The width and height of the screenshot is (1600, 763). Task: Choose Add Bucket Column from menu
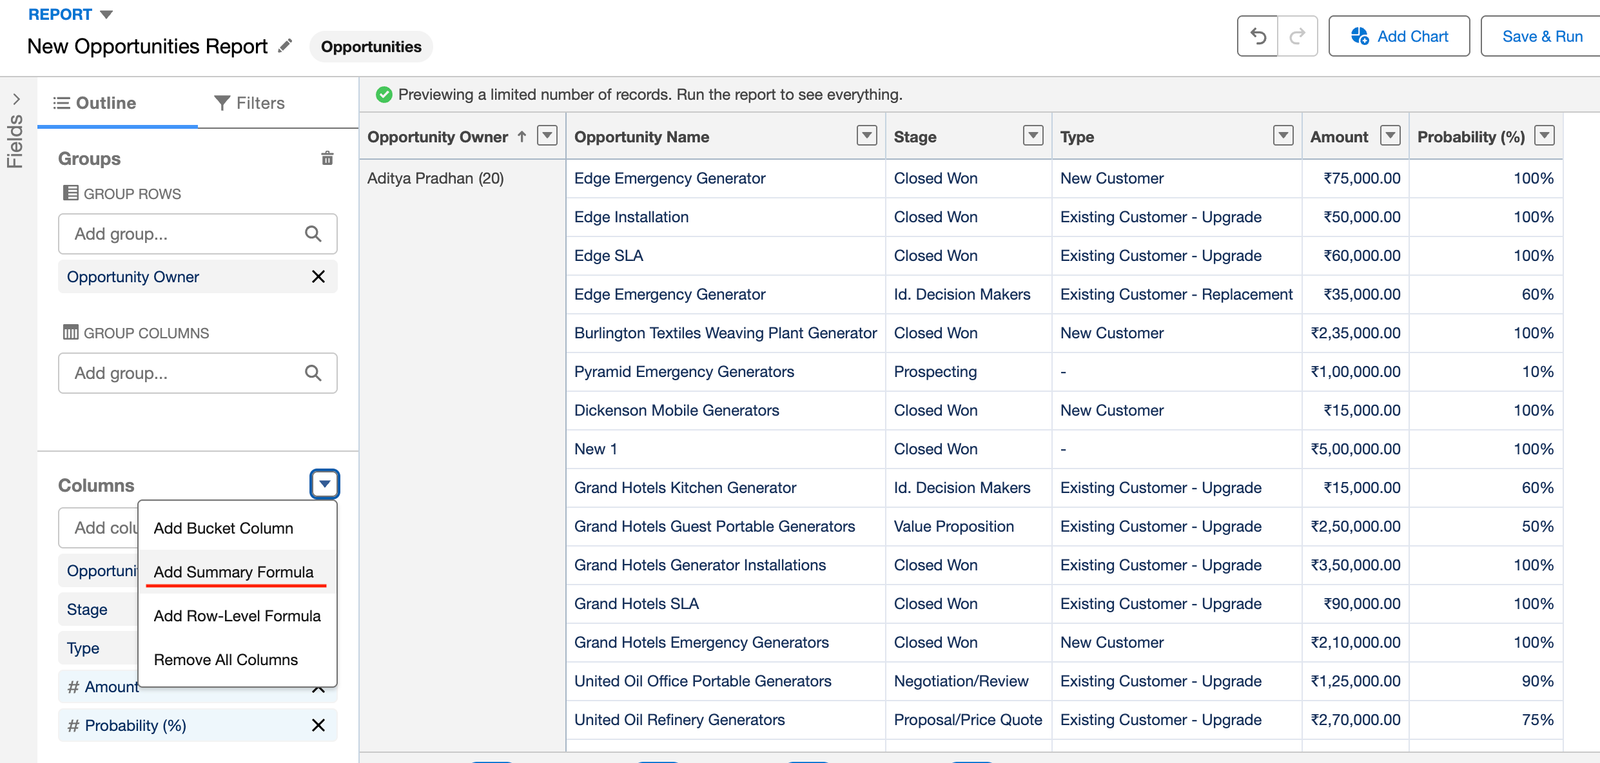click(224, 528)
